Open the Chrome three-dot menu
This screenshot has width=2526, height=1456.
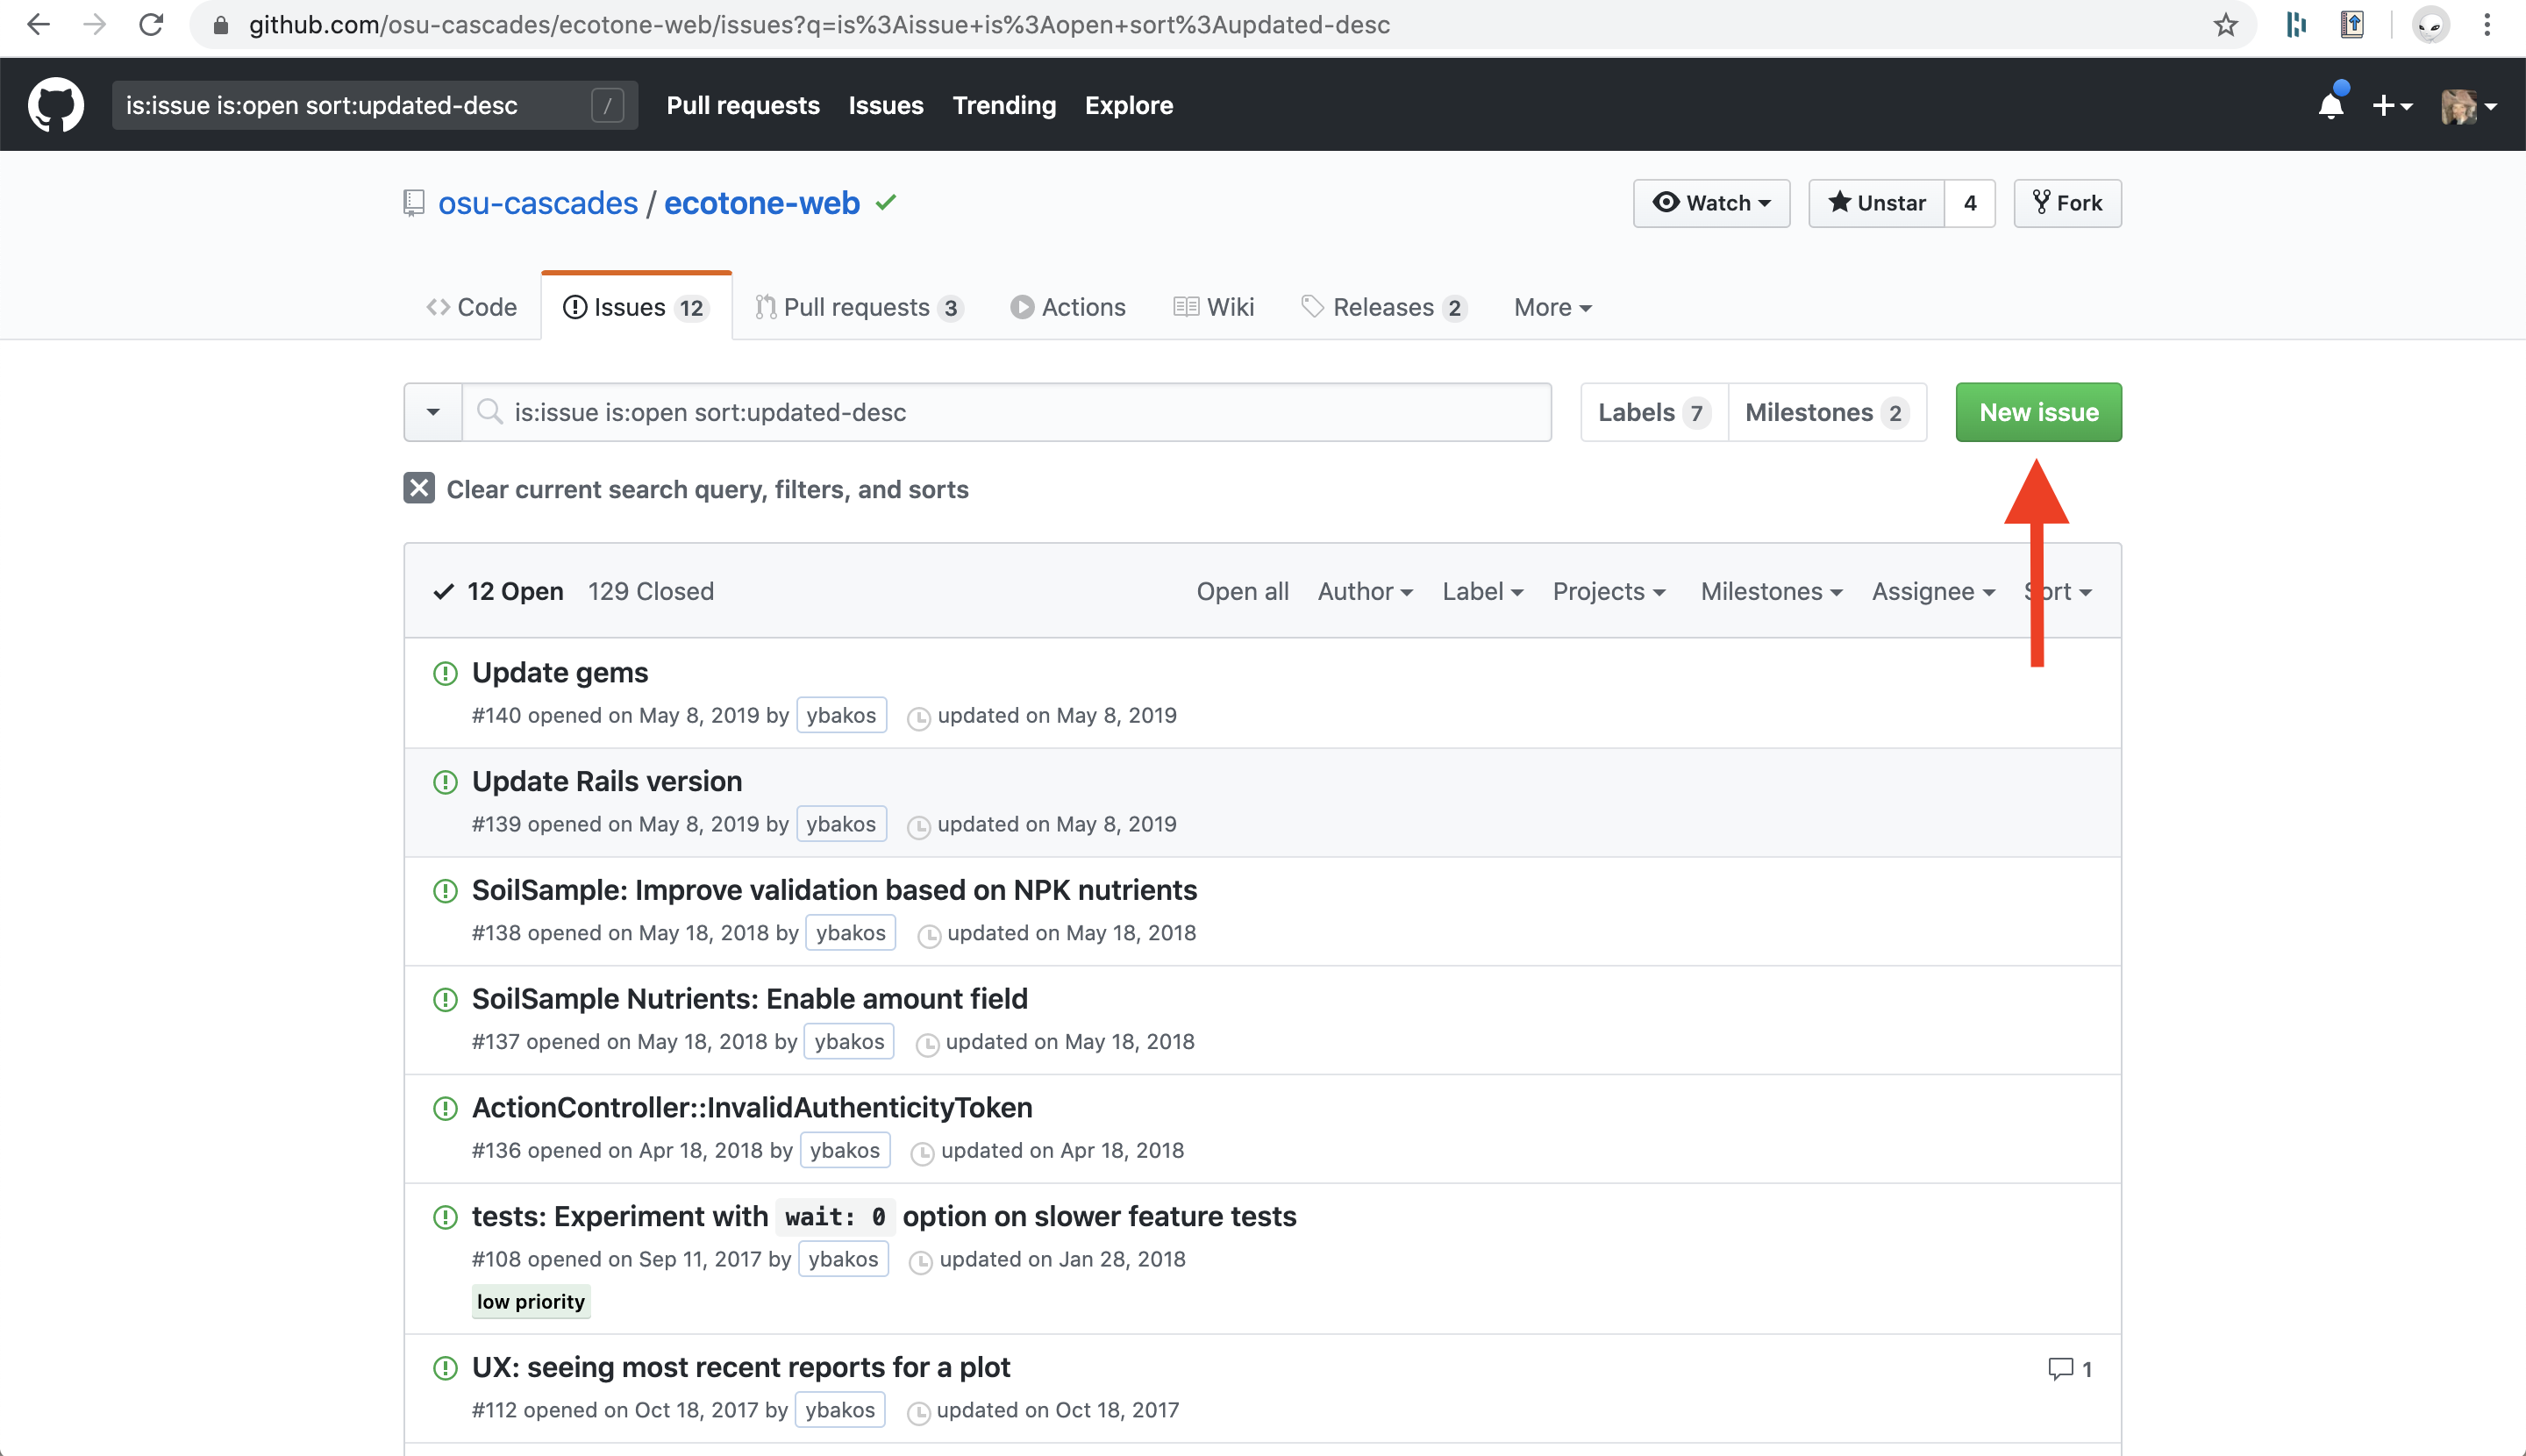pos(2487,25)
